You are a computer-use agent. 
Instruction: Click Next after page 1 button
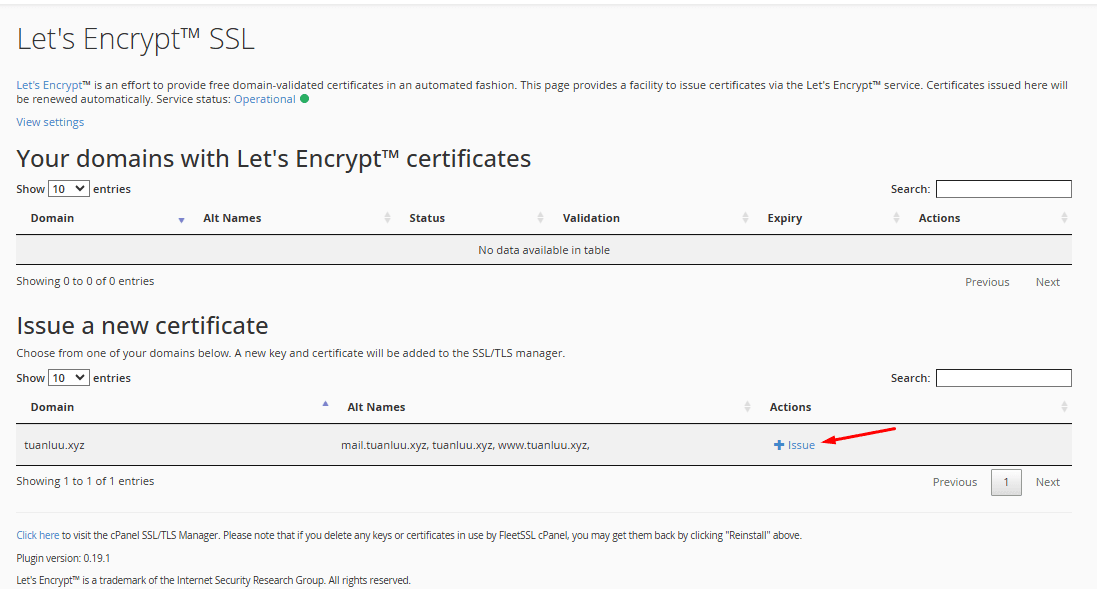coord(1047,482)
